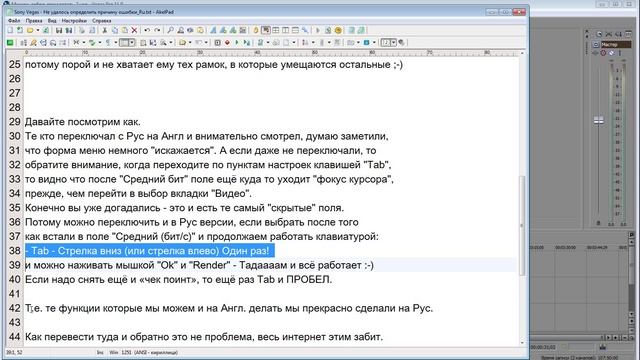Viewport: 640px width, 360px height.
Task: Expand the dropdown beside the green double-arrow icon
Action: click(x=100, y=42)
